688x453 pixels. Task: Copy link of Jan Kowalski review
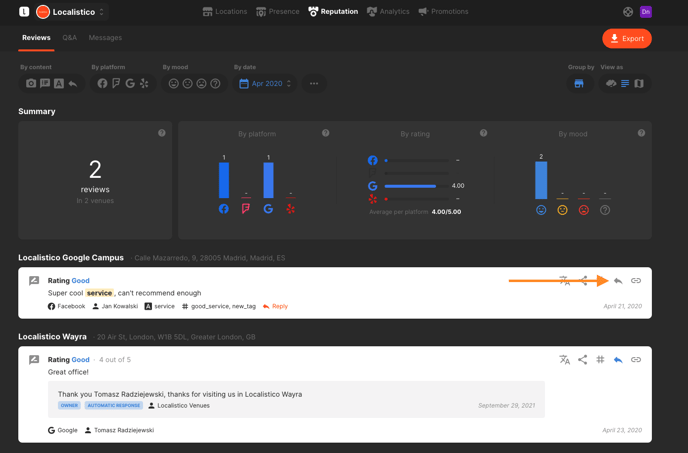(x=636, y=280)
